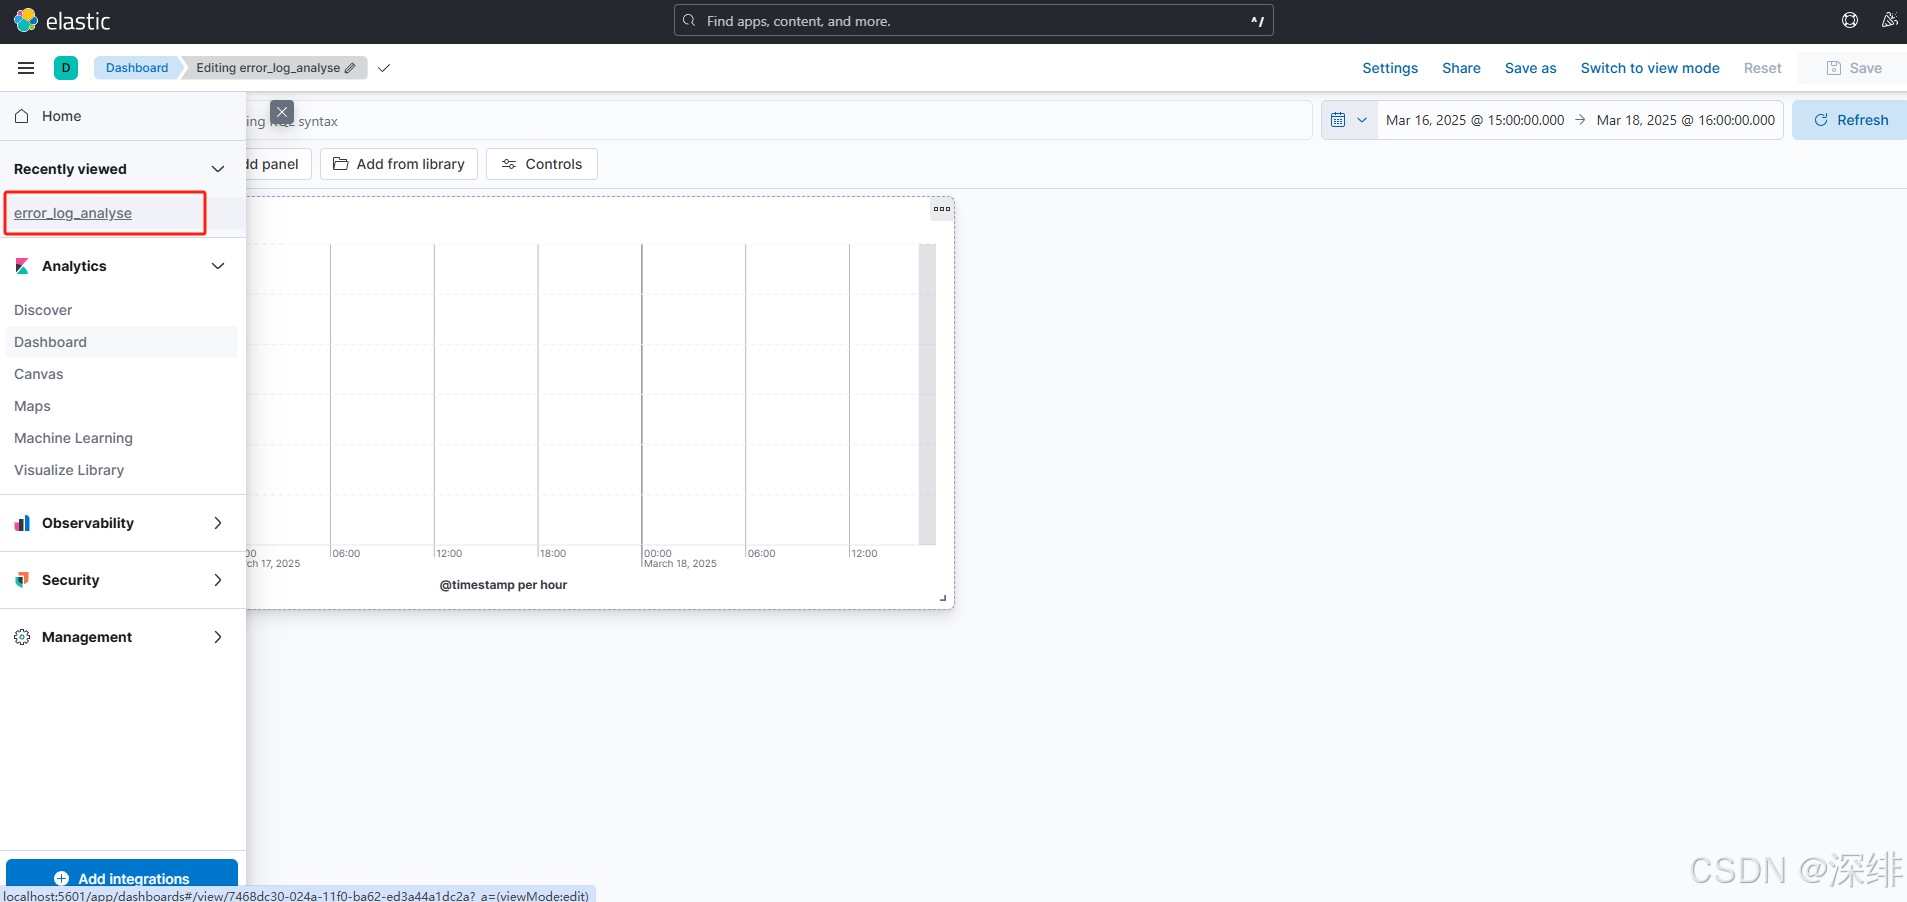Open the calendar quick date menu
1907x902 pixels.
[1349, 120]
